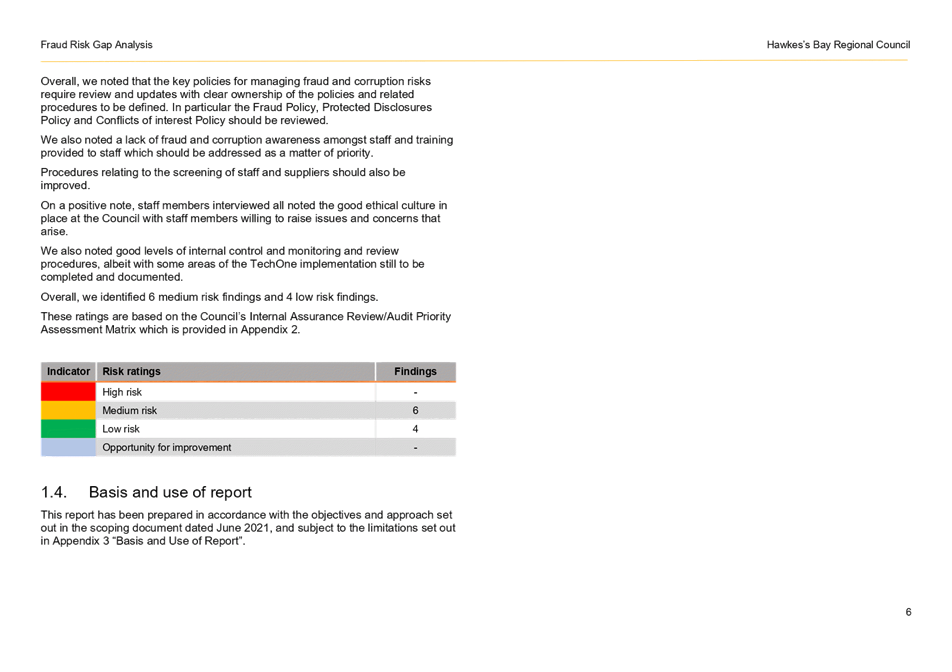Click the amber Medium risk indicator swatch
Screen dimensions: 952x672
[68, 410]
